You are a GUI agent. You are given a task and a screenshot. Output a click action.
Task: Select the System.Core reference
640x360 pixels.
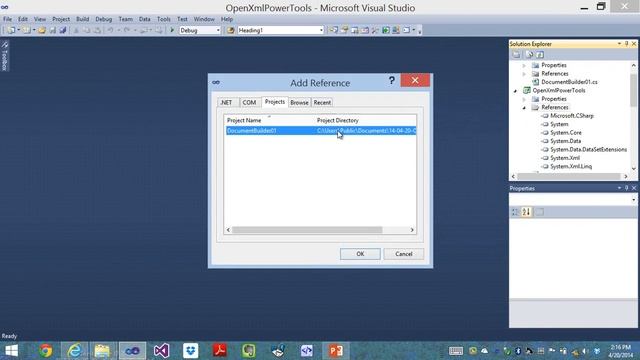coord(566,133)
